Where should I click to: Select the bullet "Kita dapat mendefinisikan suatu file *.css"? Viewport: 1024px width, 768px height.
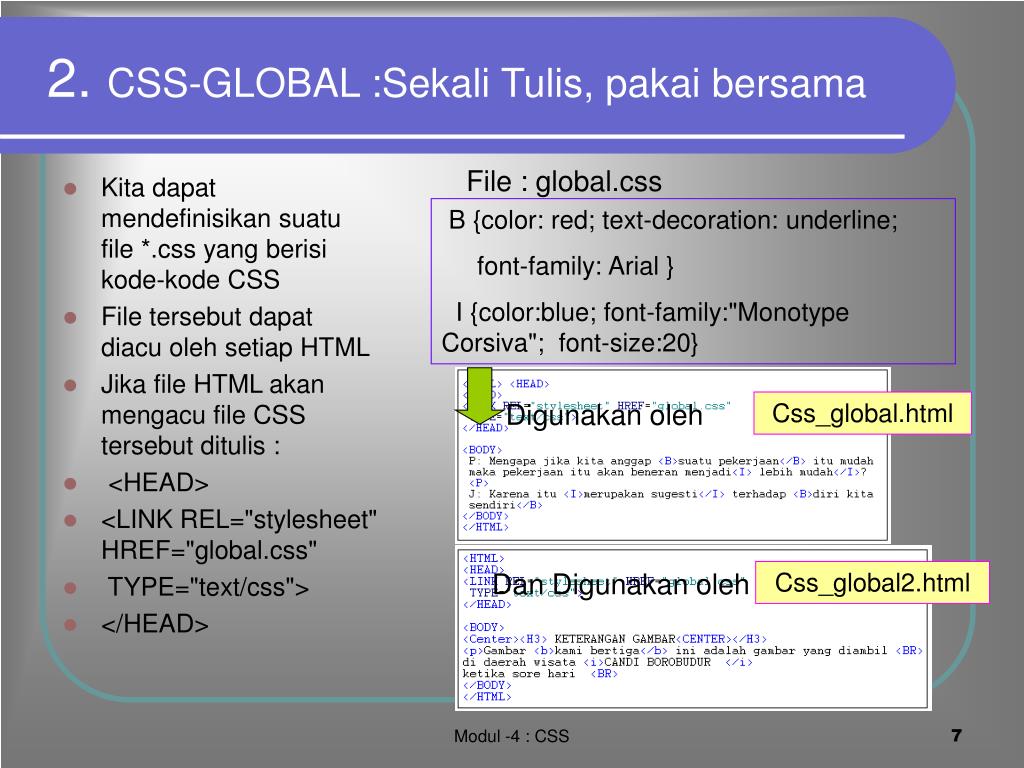click(x=221, y=233)
